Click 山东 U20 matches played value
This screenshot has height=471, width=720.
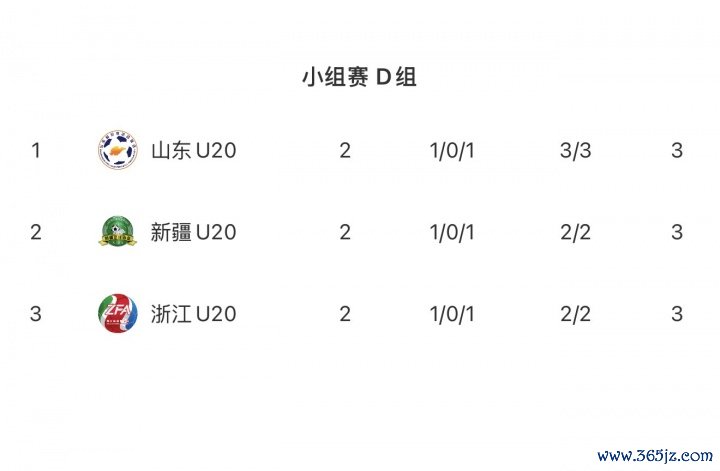(x=345, y=151)
